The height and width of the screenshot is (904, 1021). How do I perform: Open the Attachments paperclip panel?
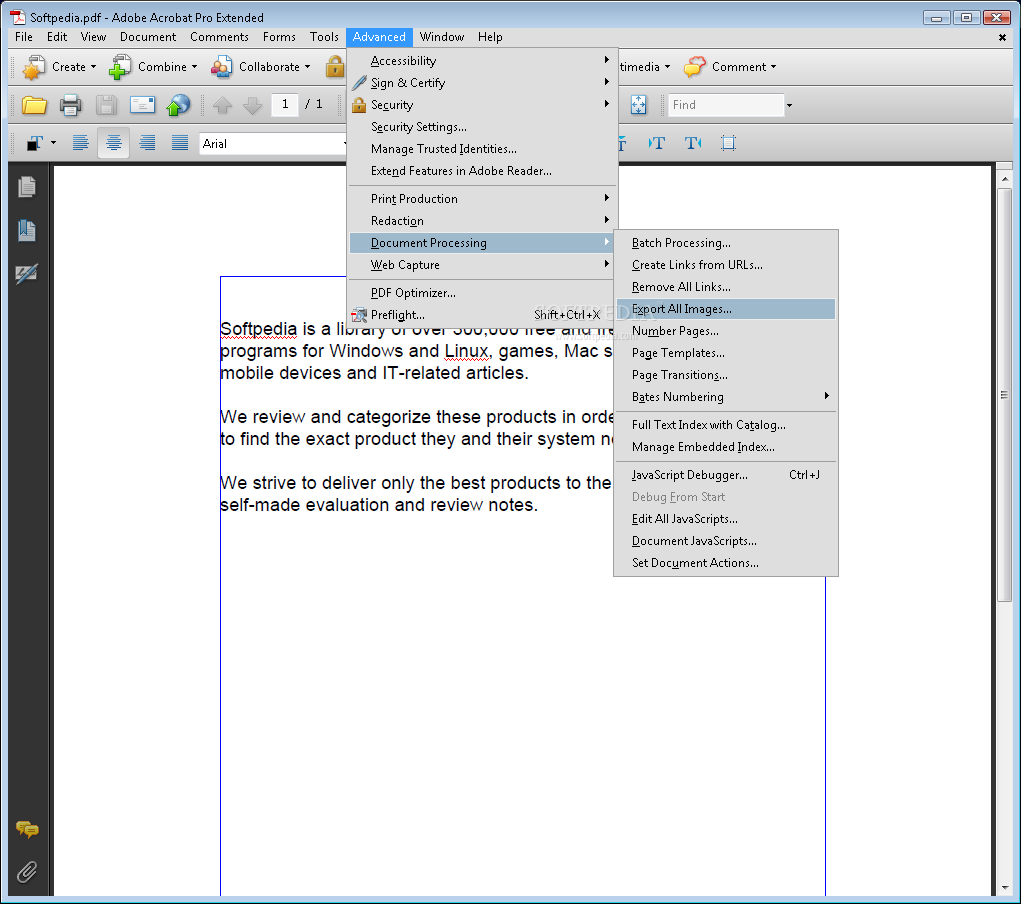coord(27,871)
